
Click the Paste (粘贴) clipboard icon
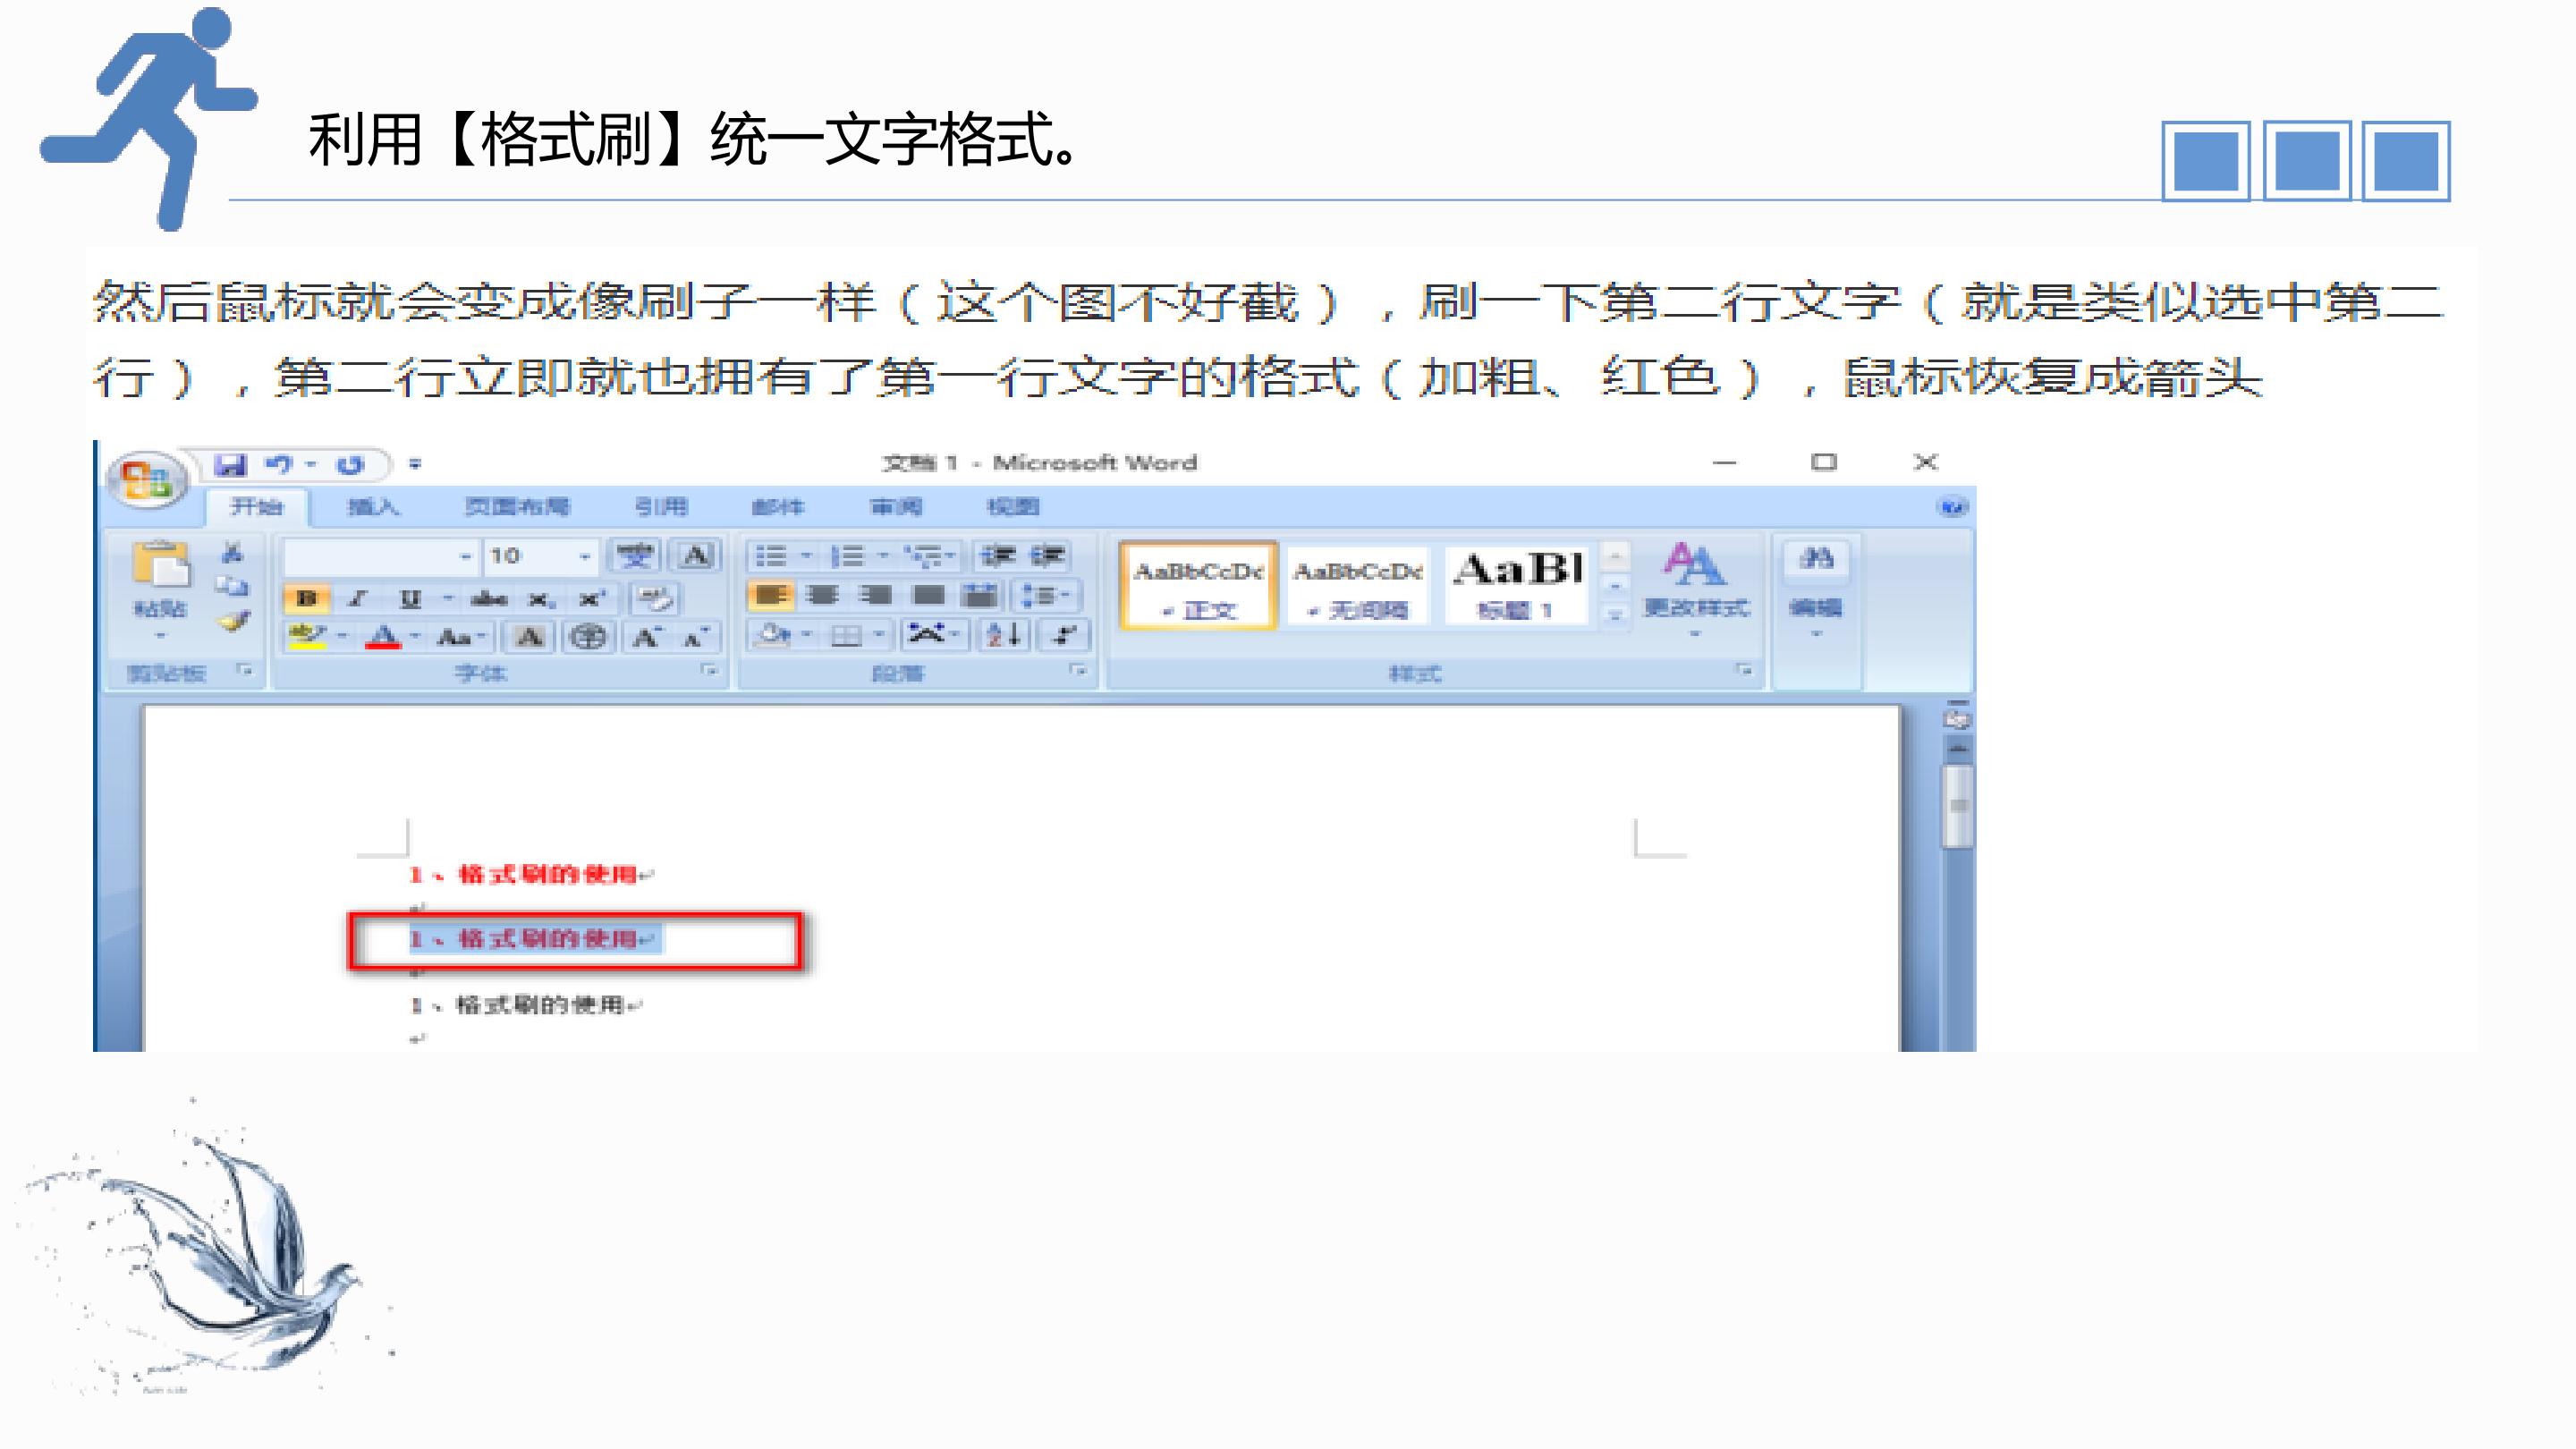coord(160,564)
